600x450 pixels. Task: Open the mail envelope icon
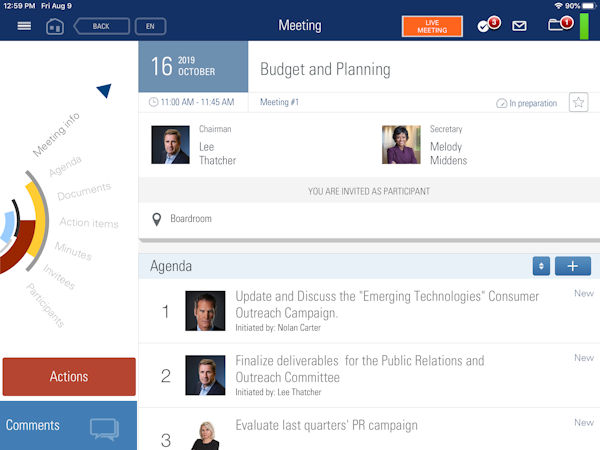tap(519, 26)
